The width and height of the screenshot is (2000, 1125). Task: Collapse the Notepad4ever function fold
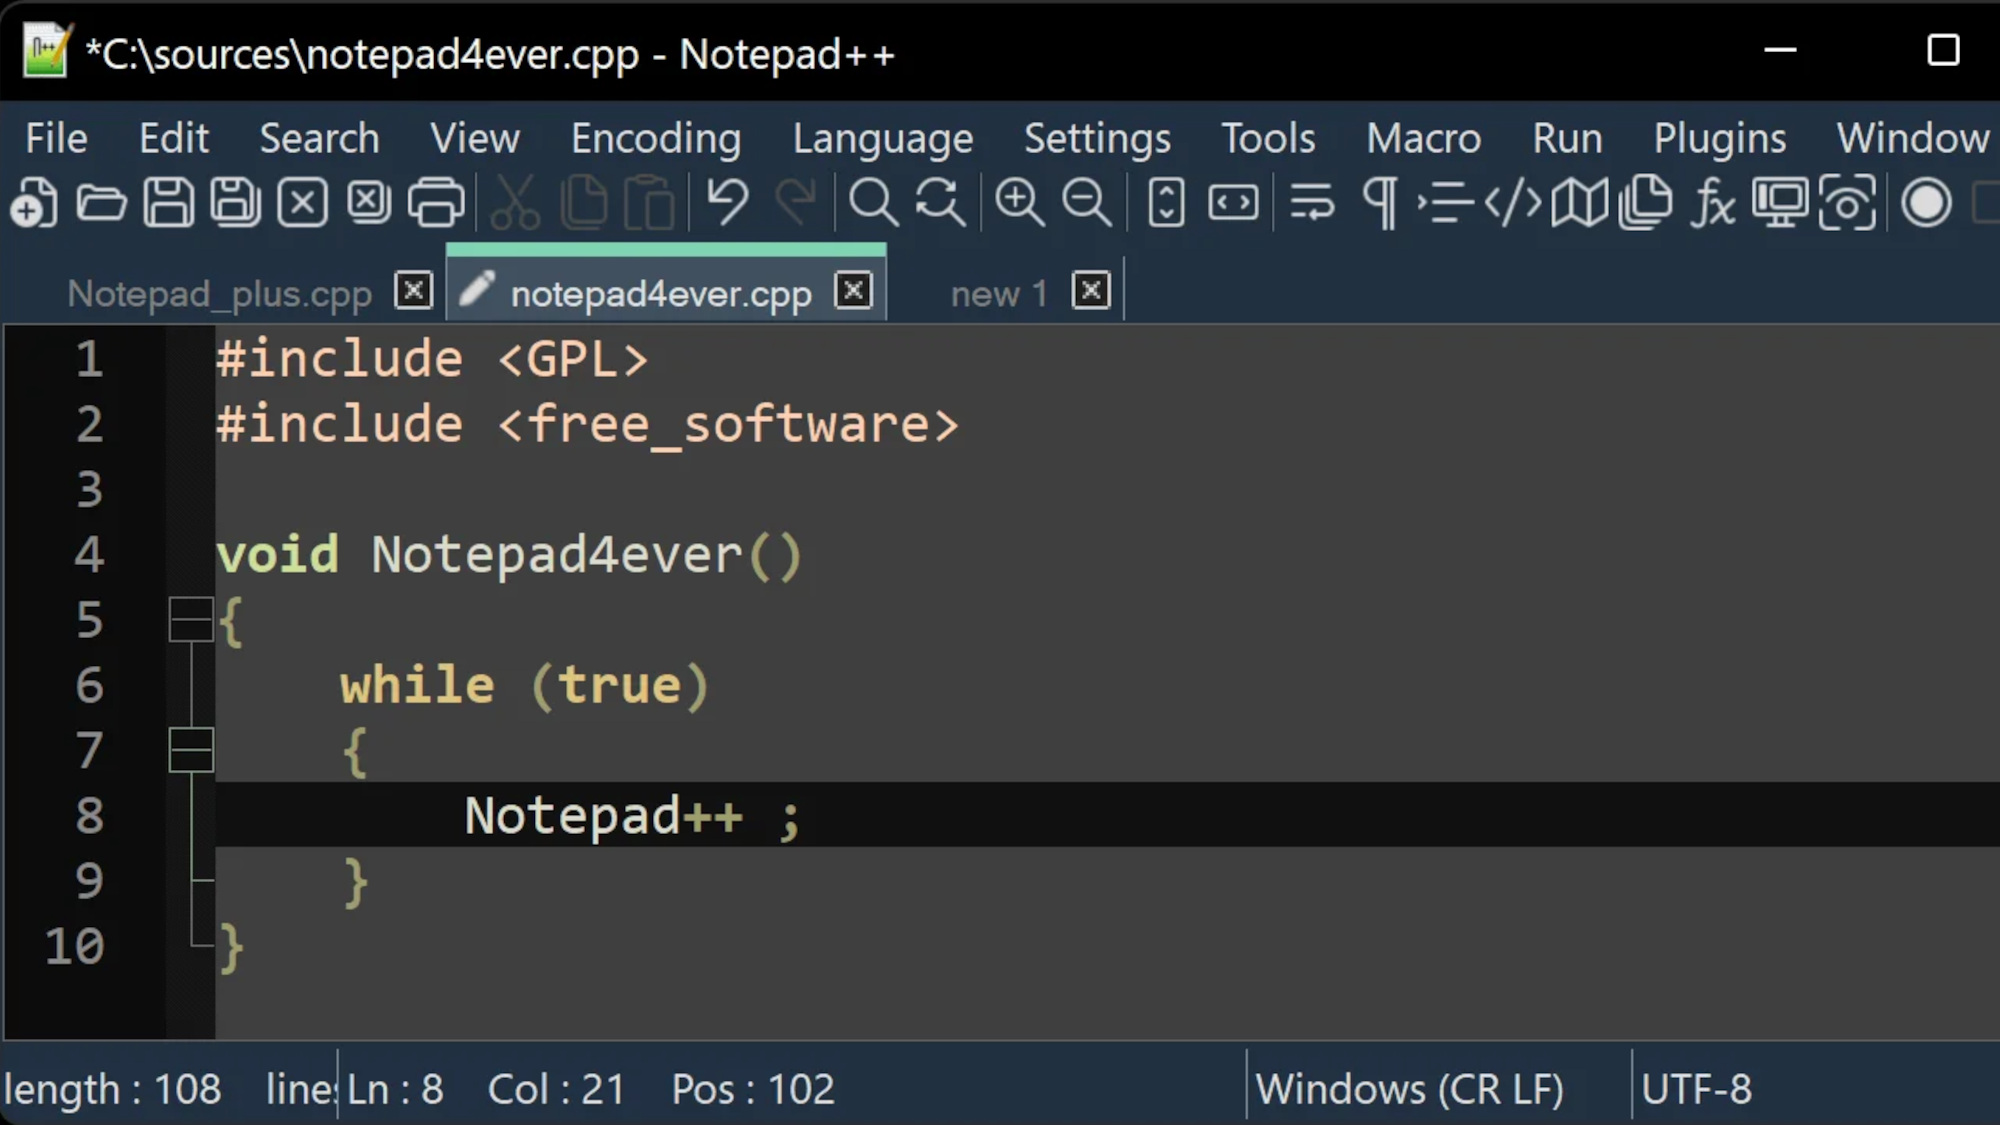(x=191, y=619)
